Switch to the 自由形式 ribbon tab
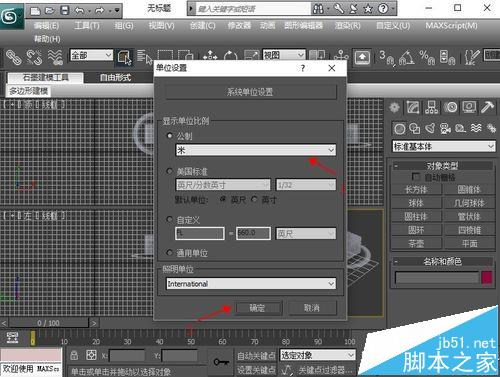Image resolution: width=500 pixels, height=377 pixels. coord(115,78)
